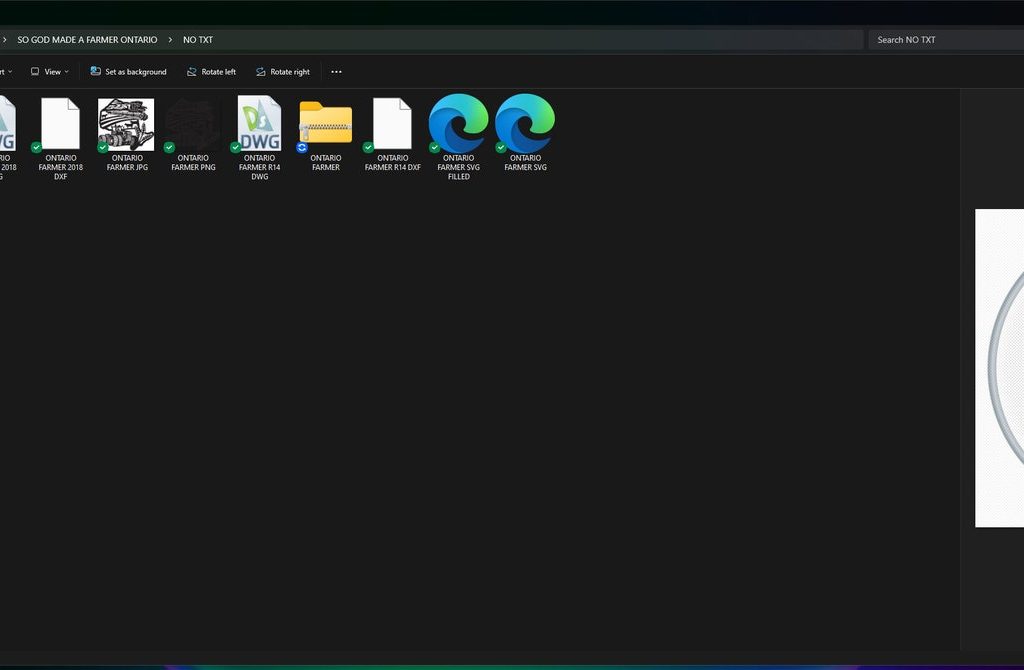The image size is (1024, 670).
Task: Click the Search NO TXT field
Action: [945, 40]
